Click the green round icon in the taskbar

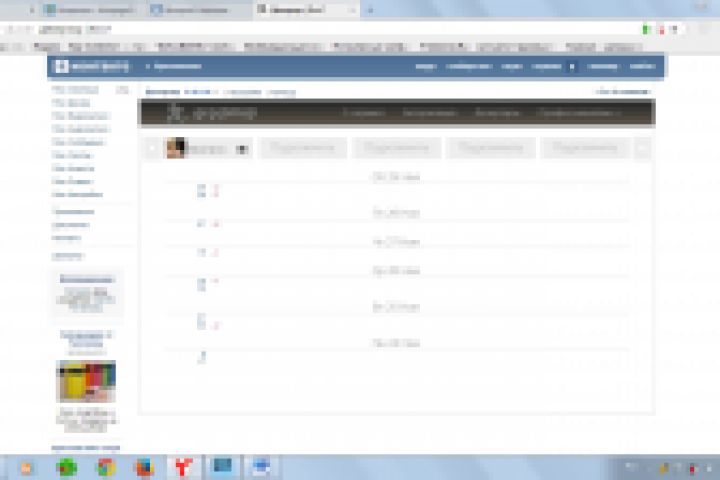point(67,468)
